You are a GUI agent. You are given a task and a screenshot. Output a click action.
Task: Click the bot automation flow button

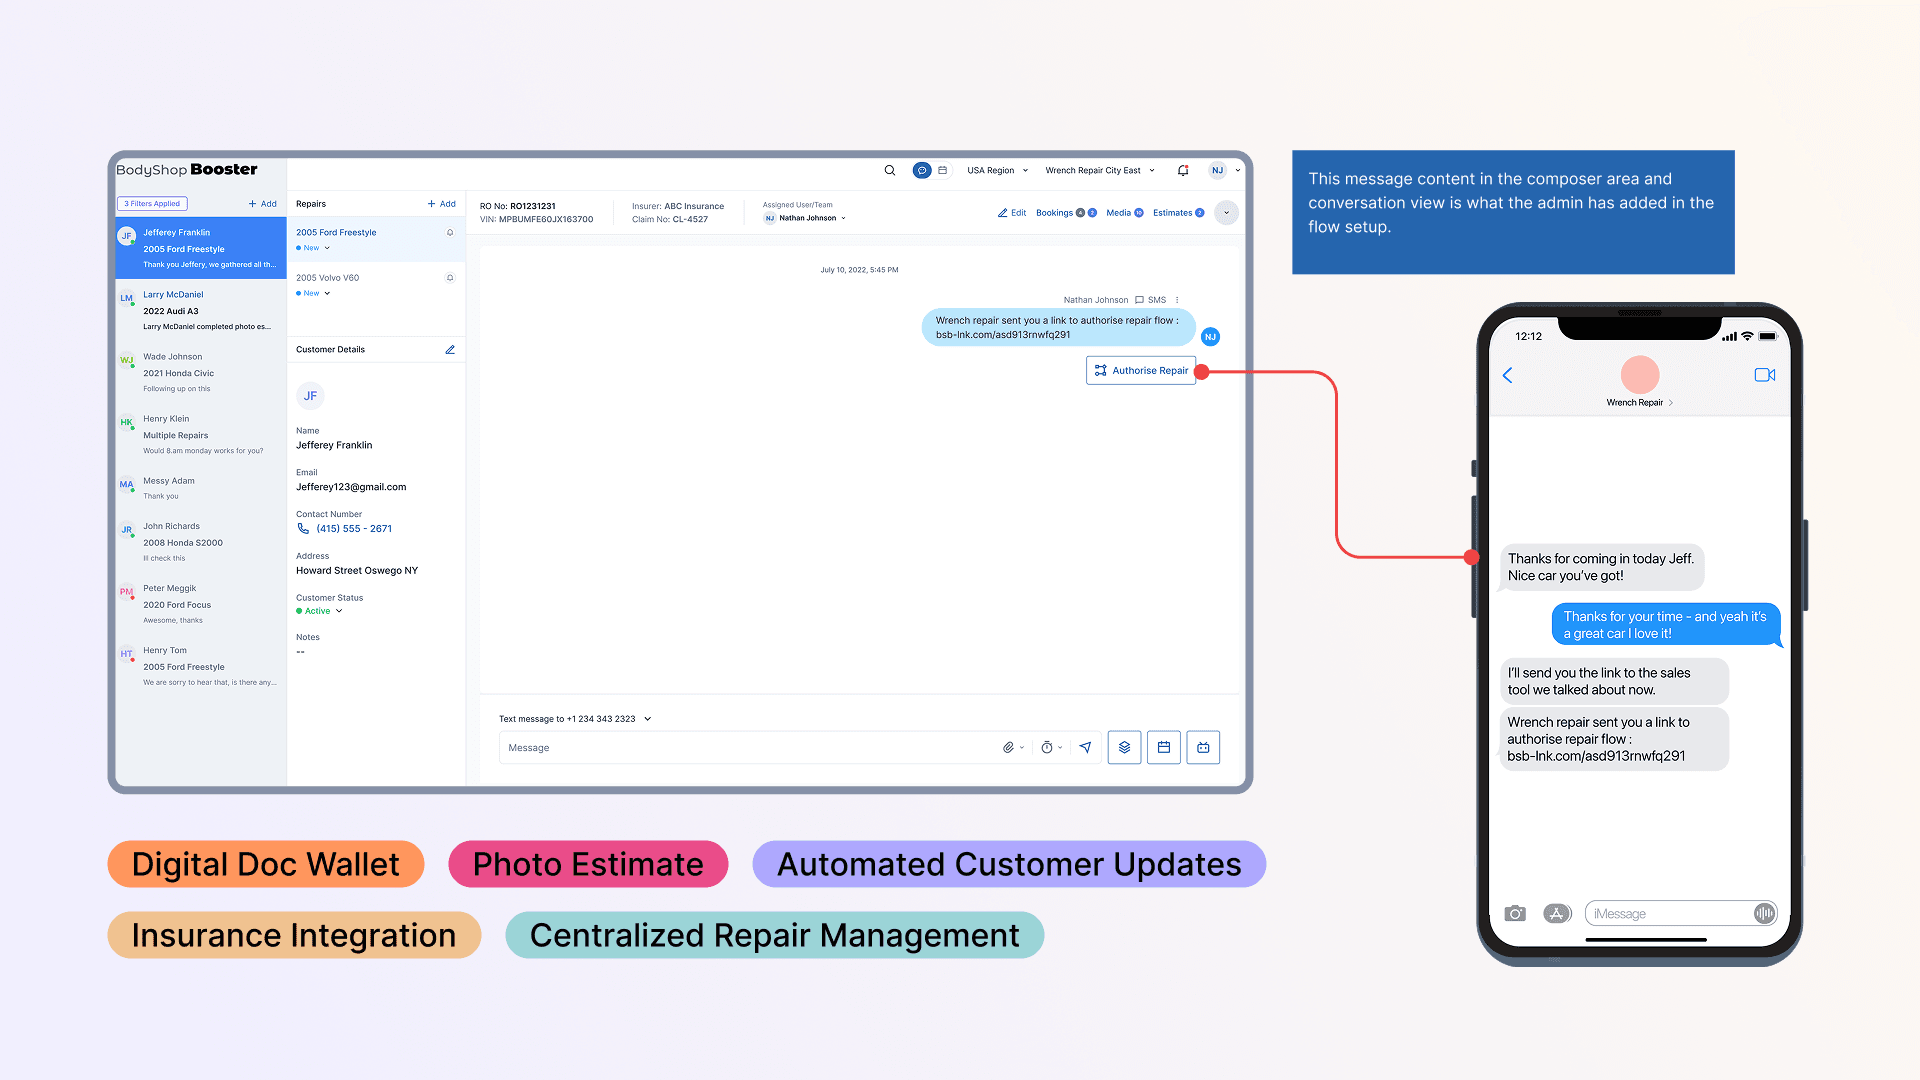pos(1203,748)
